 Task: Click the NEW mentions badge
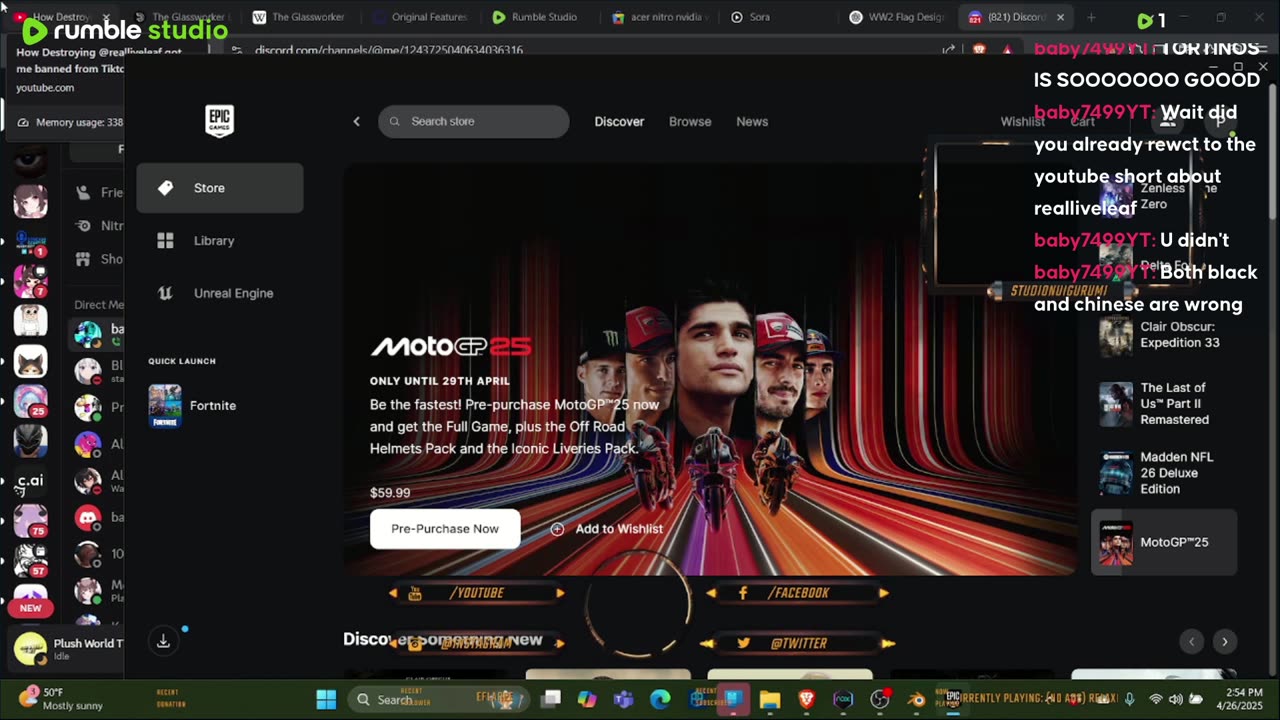coord(30,608)
